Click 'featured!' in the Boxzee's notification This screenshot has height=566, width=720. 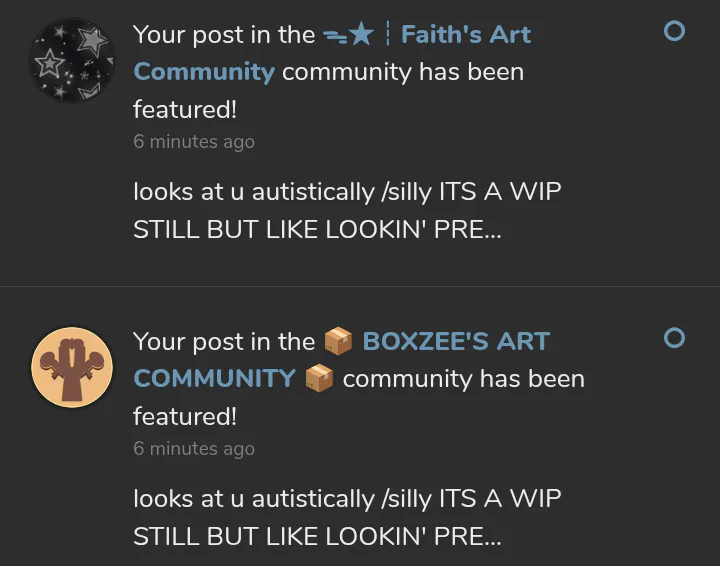(x=185, y=416)
